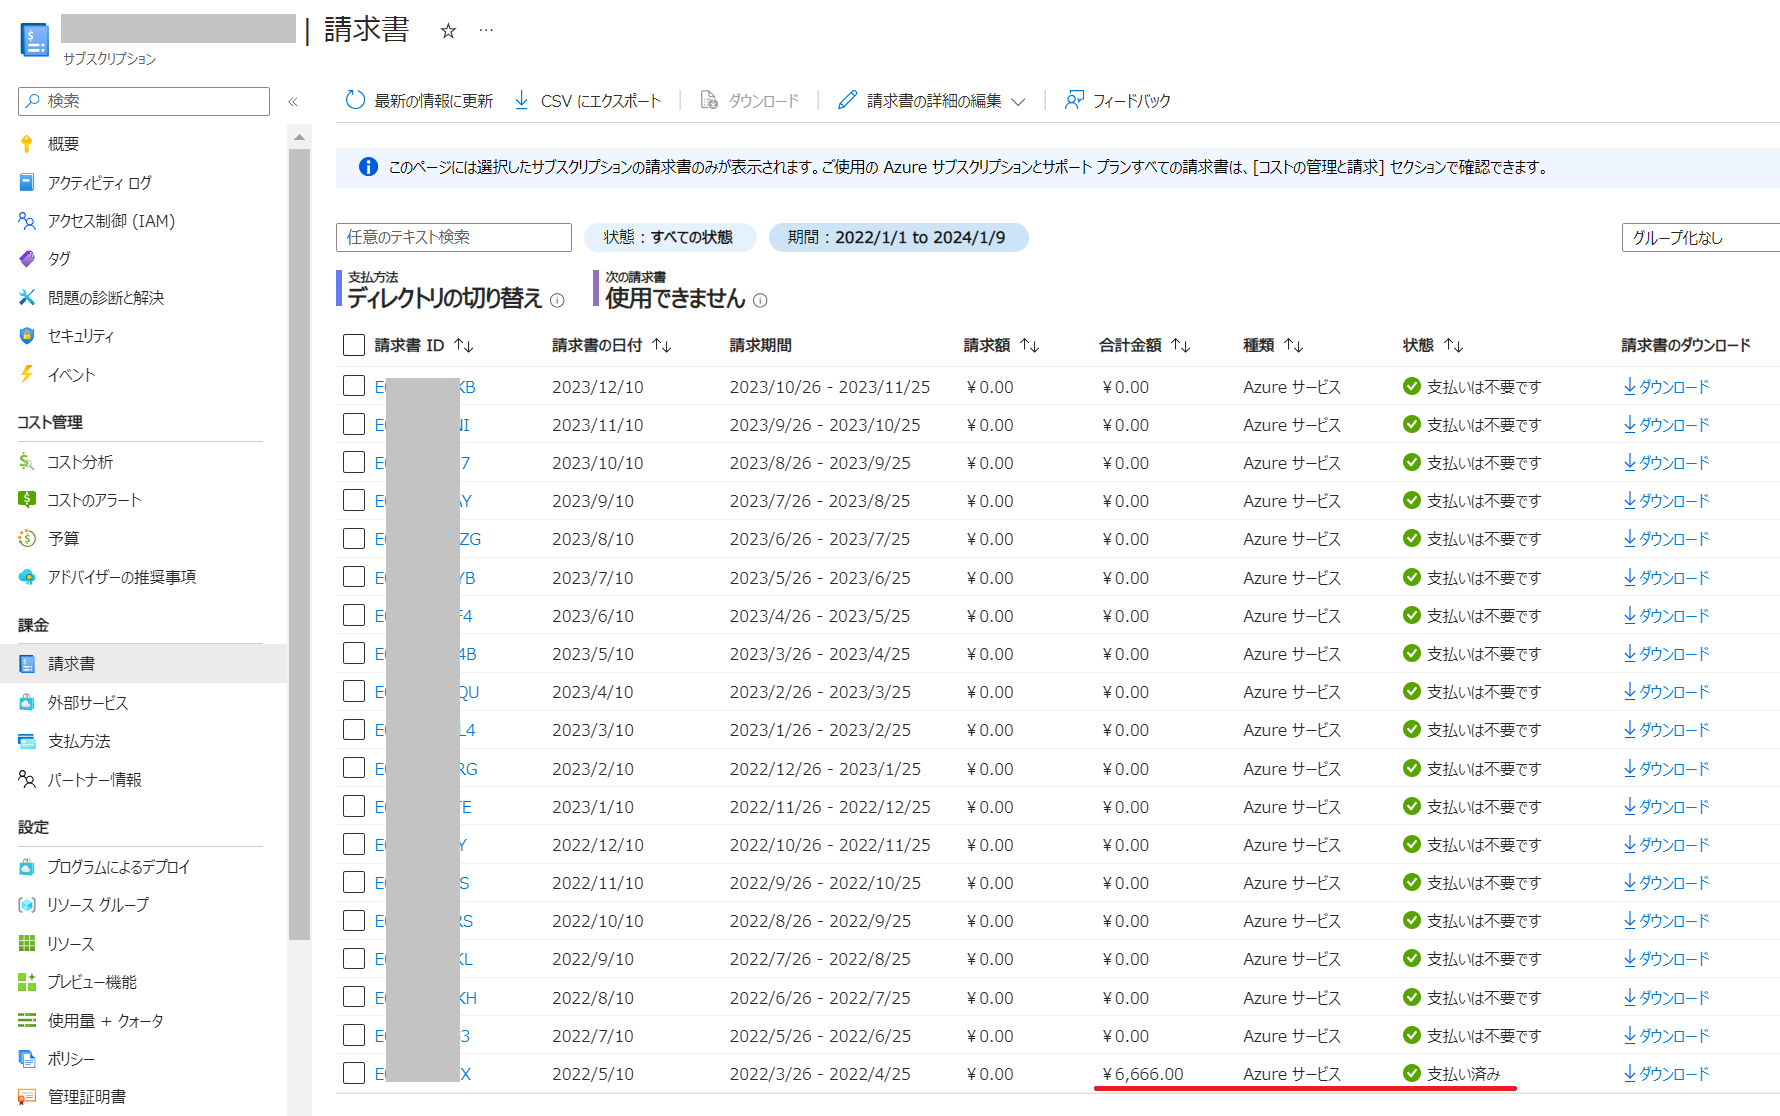The image size is (1780, 1116).
Task: Click the ¥6,666.00 total amount cell
Action: point(1142,1073)
